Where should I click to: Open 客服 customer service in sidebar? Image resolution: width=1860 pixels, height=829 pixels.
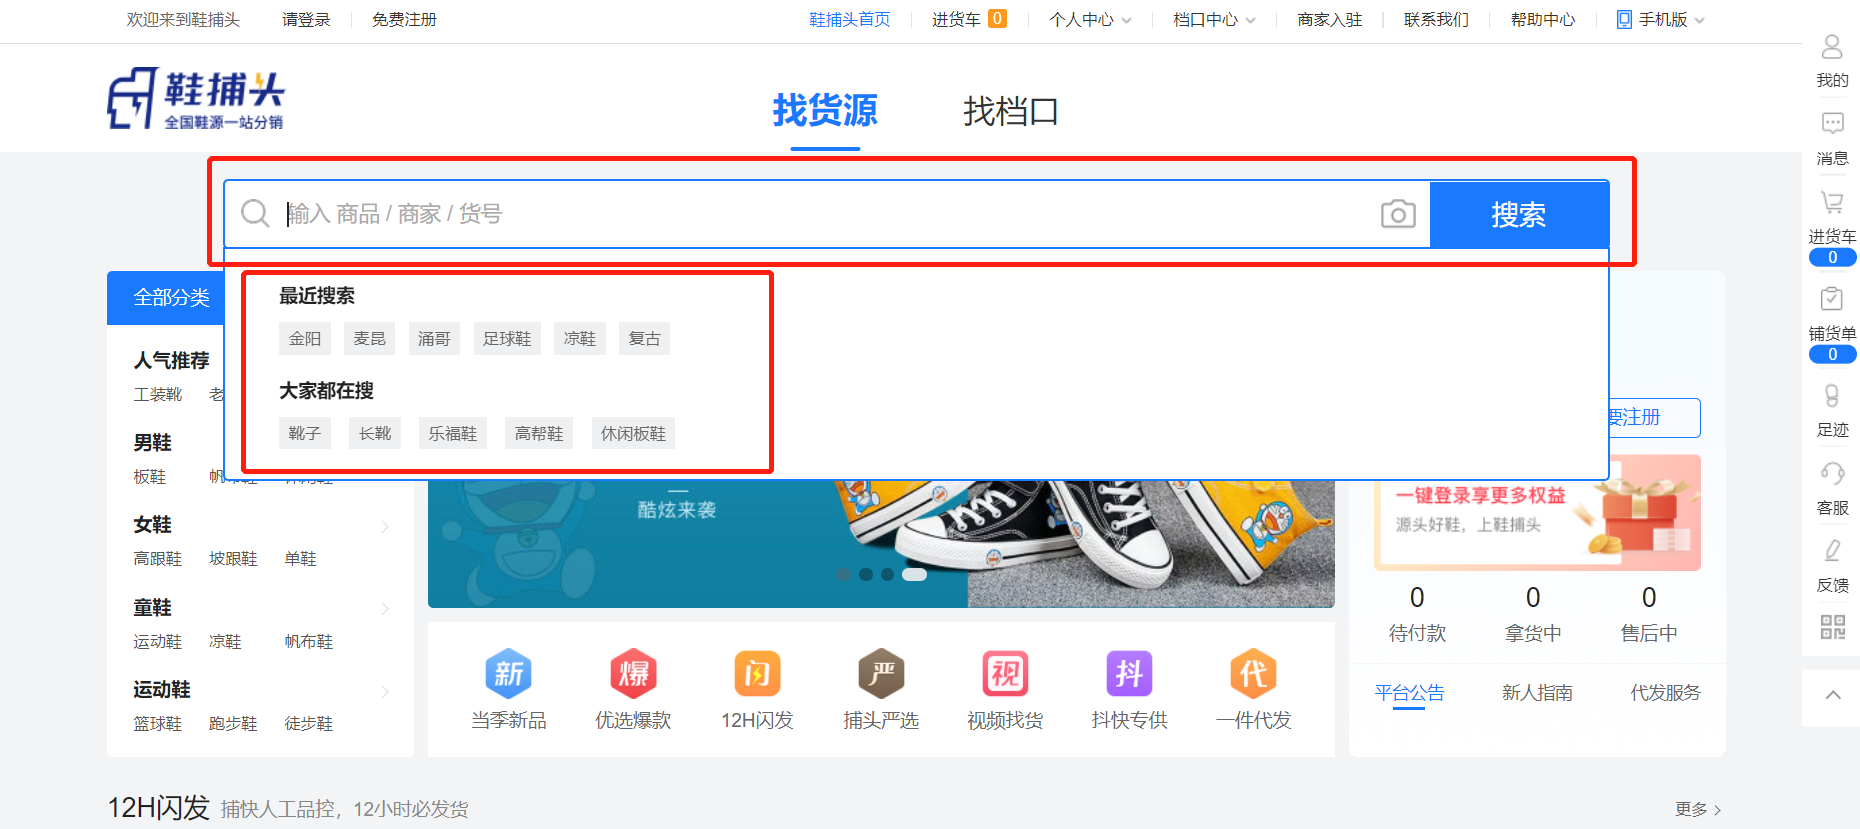[x=1832, y=474]
